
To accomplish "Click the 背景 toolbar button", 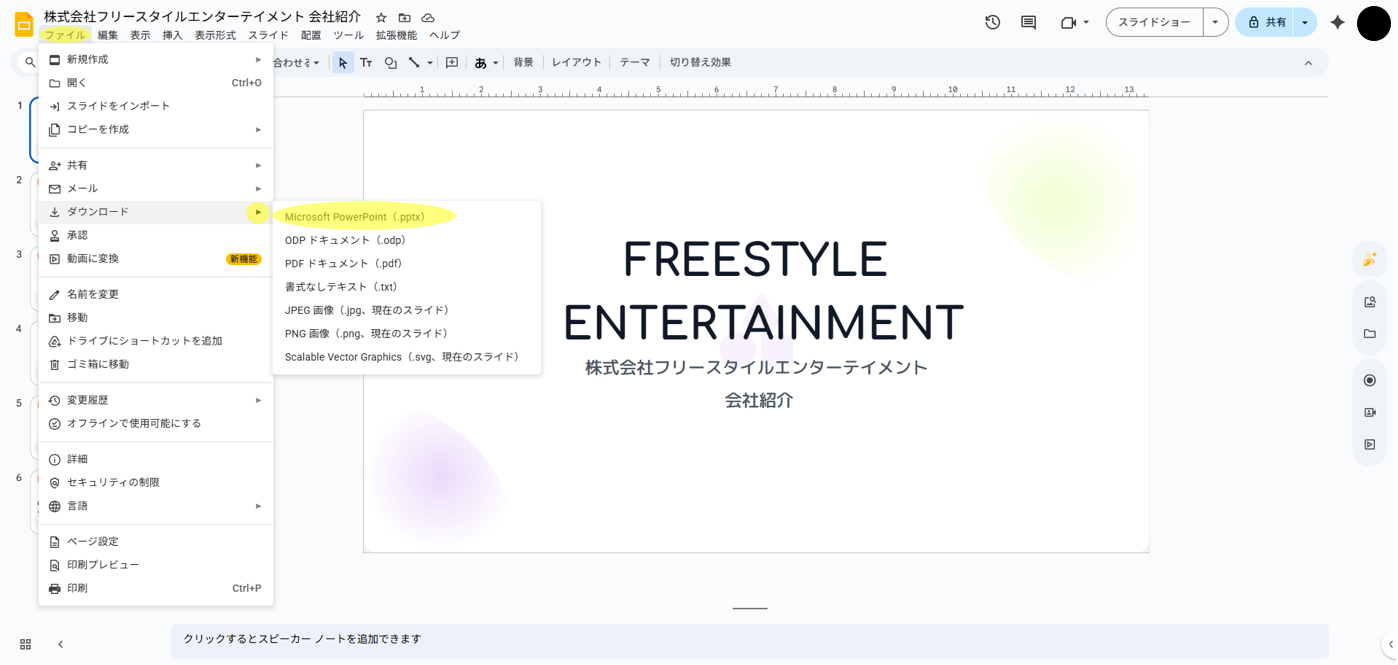I will pos(523,63).
